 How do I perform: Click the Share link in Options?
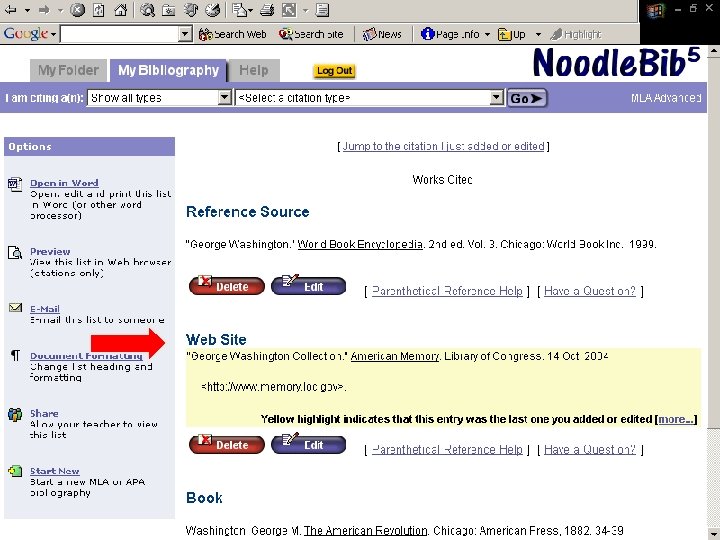(44, 413)
